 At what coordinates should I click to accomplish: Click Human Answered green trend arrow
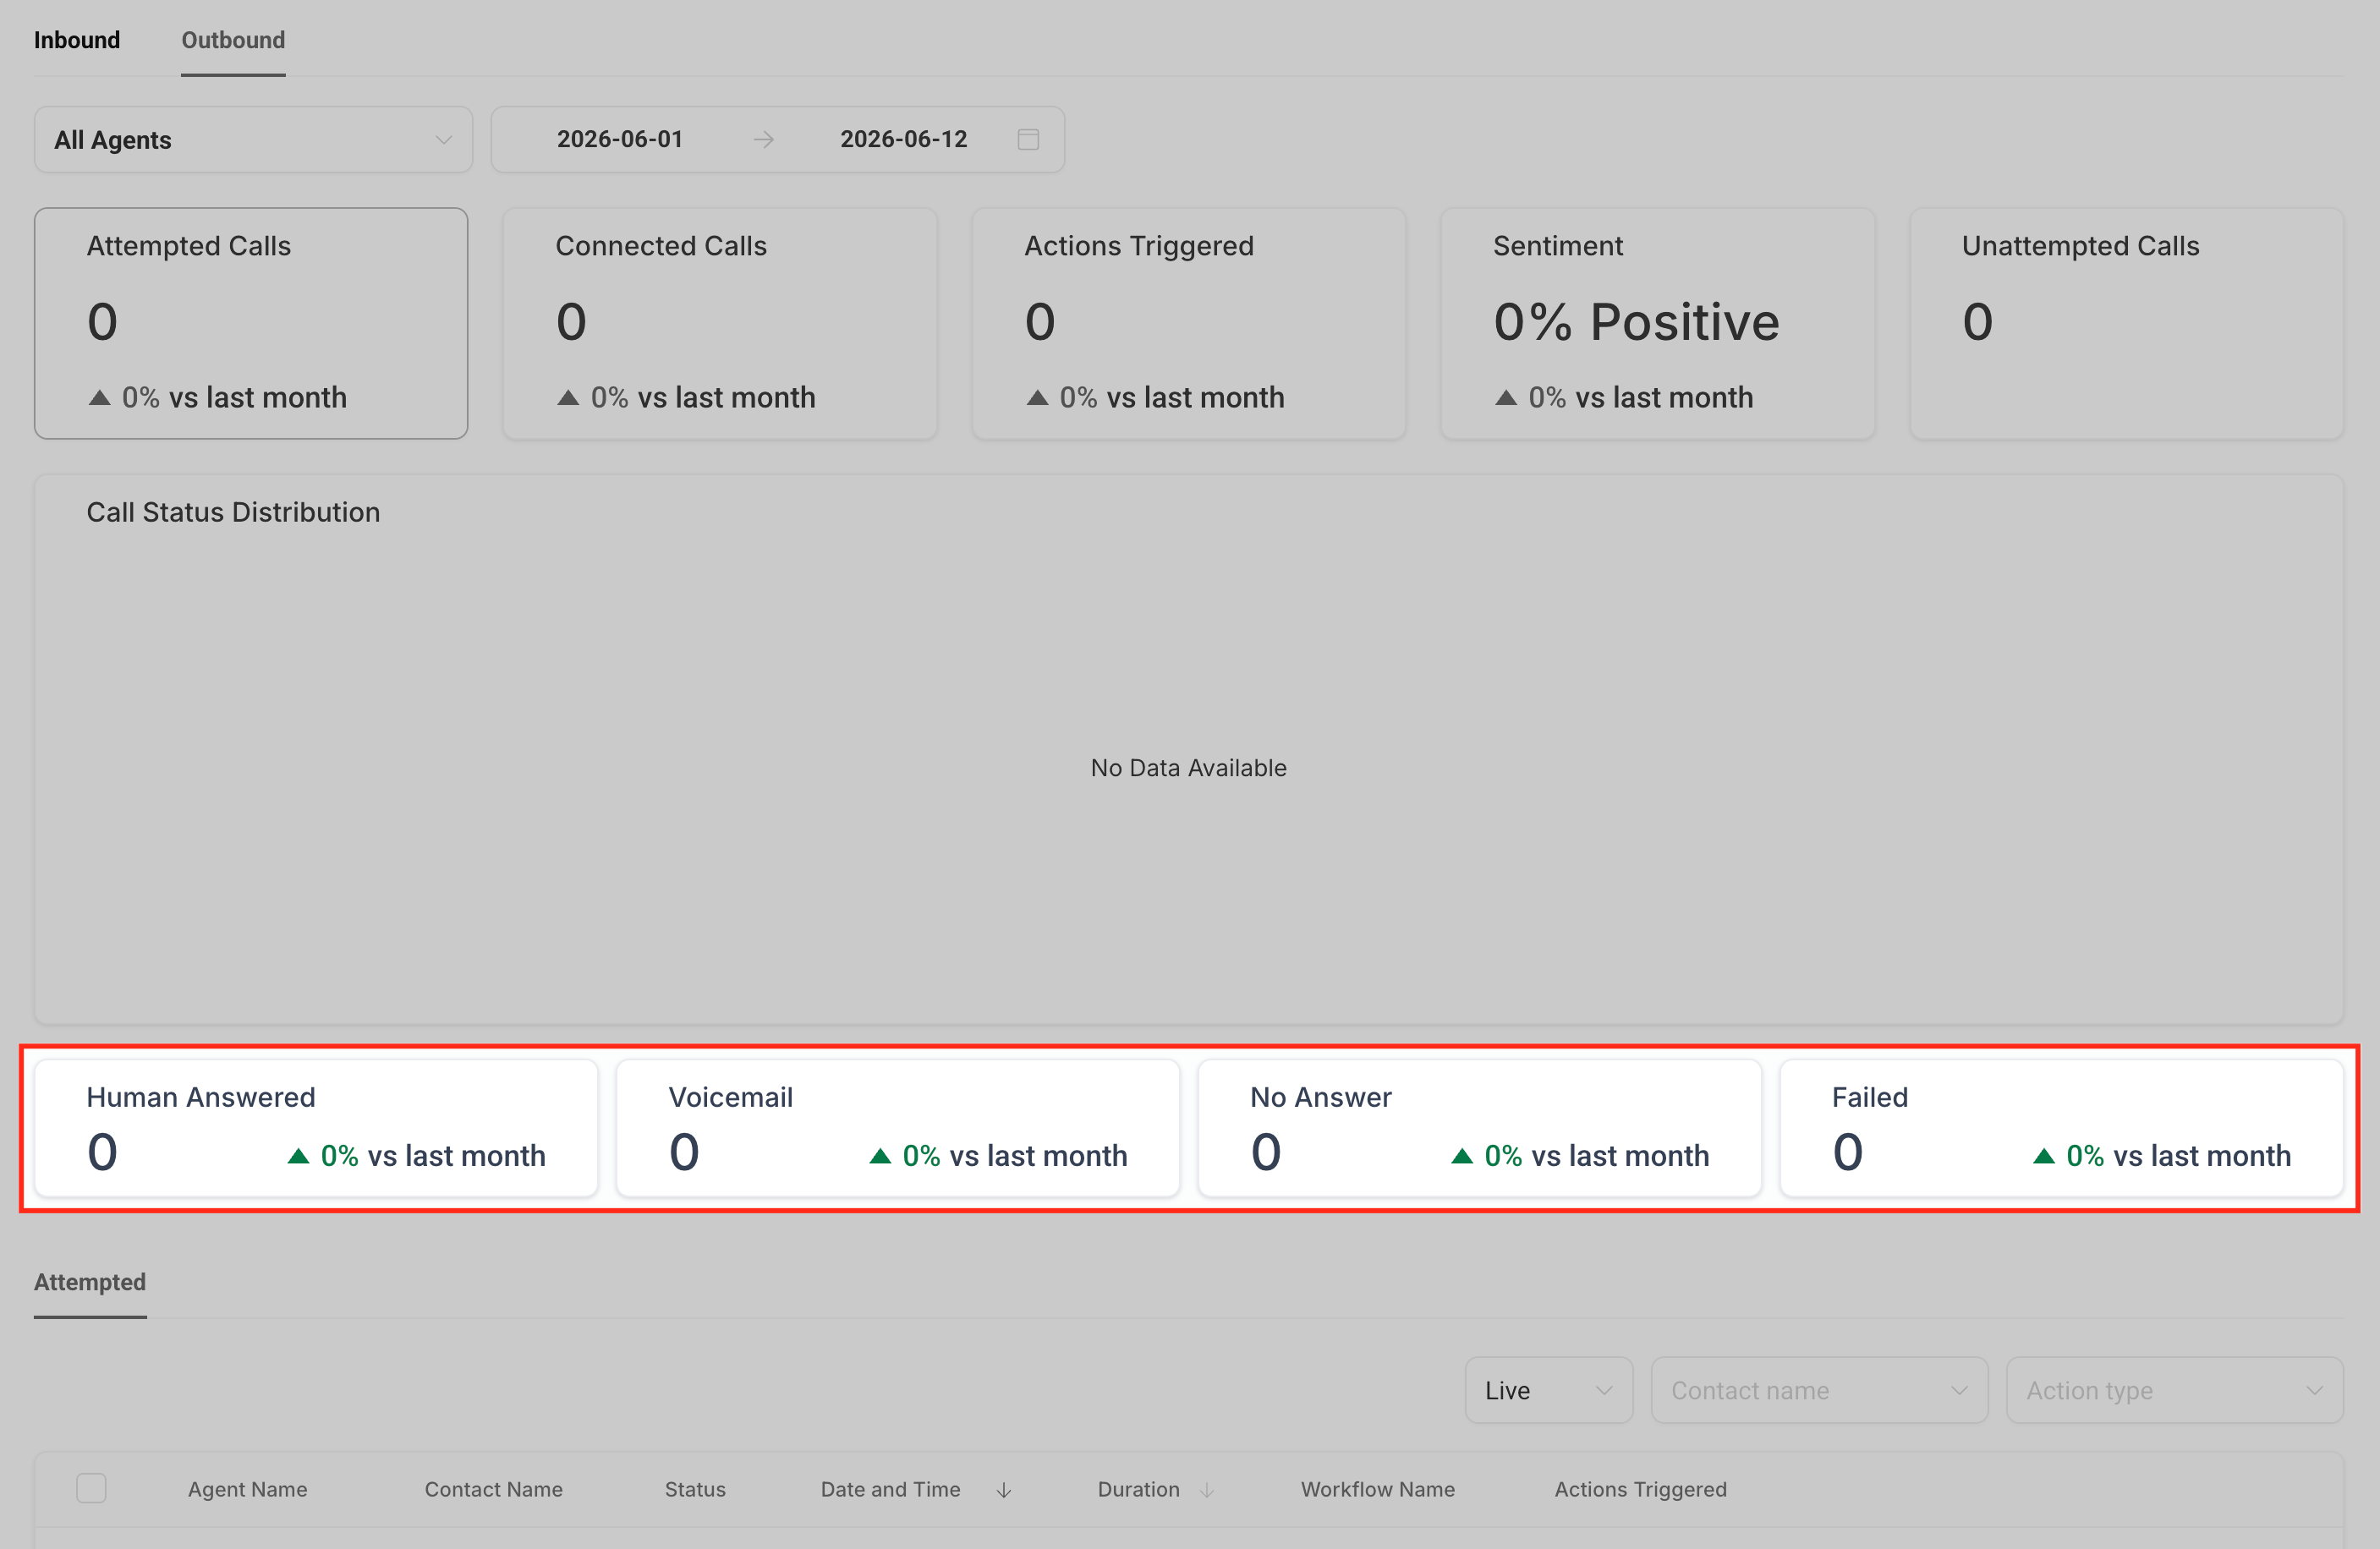[x=298, y=1156]
